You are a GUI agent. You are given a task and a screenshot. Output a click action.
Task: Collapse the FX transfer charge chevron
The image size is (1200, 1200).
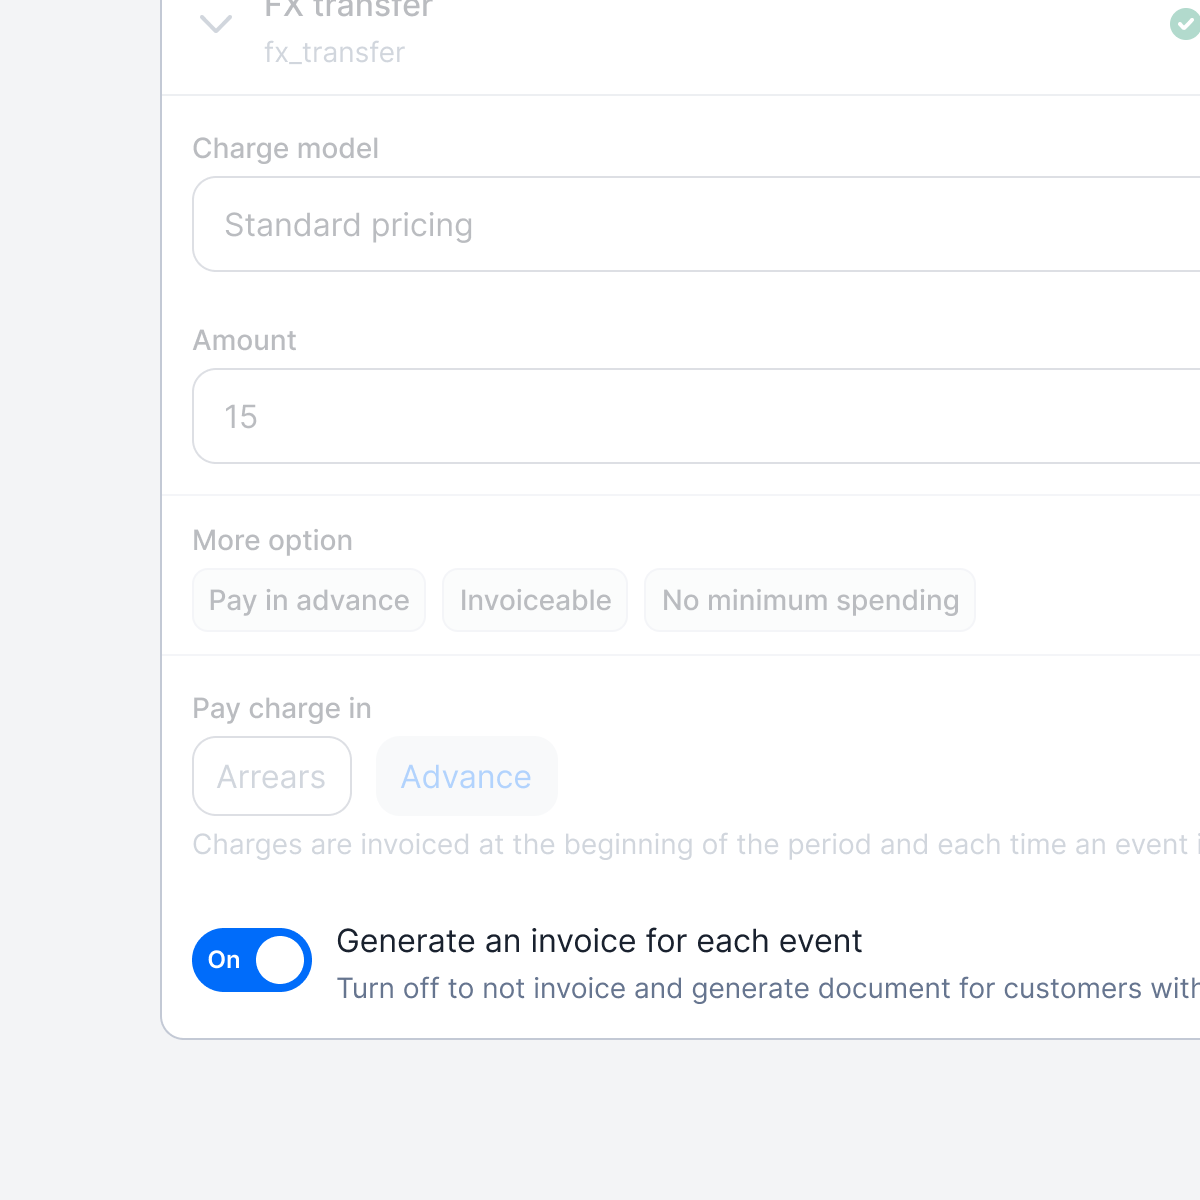(x=216, y=23)
